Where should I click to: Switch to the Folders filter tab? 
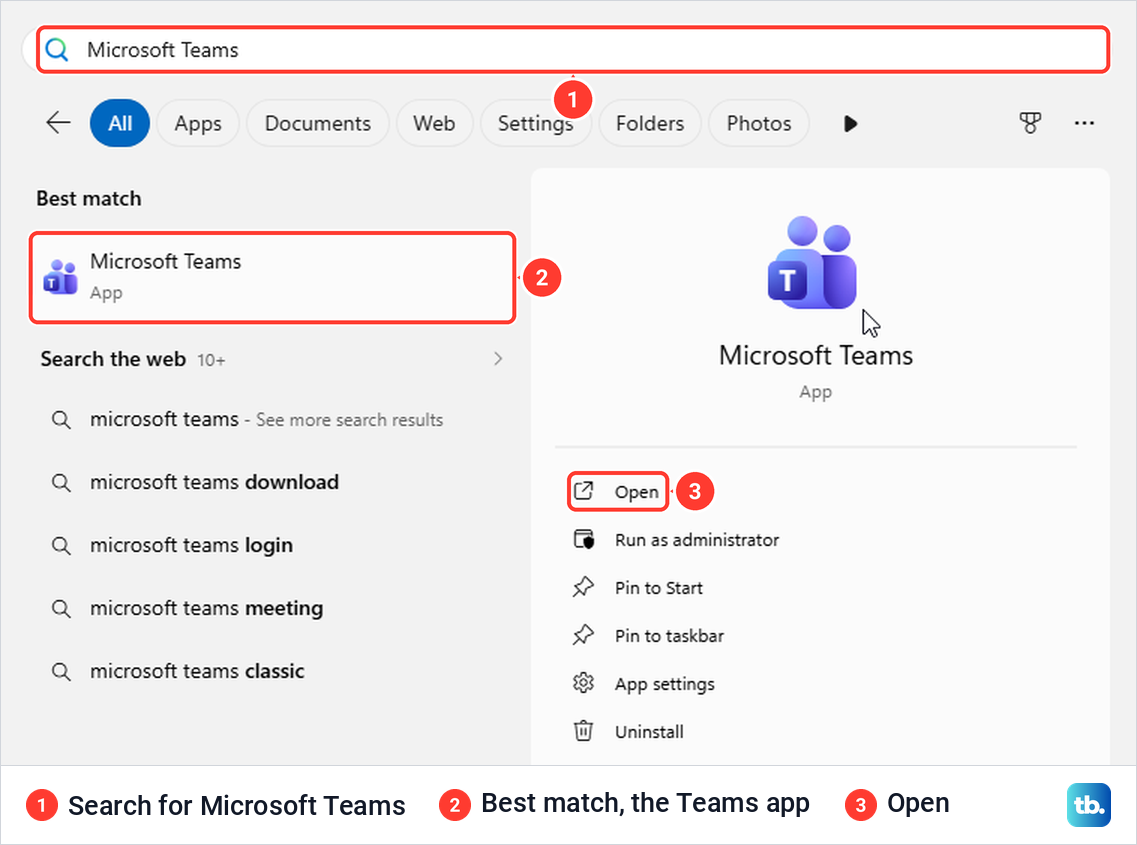tap(650, 123)
